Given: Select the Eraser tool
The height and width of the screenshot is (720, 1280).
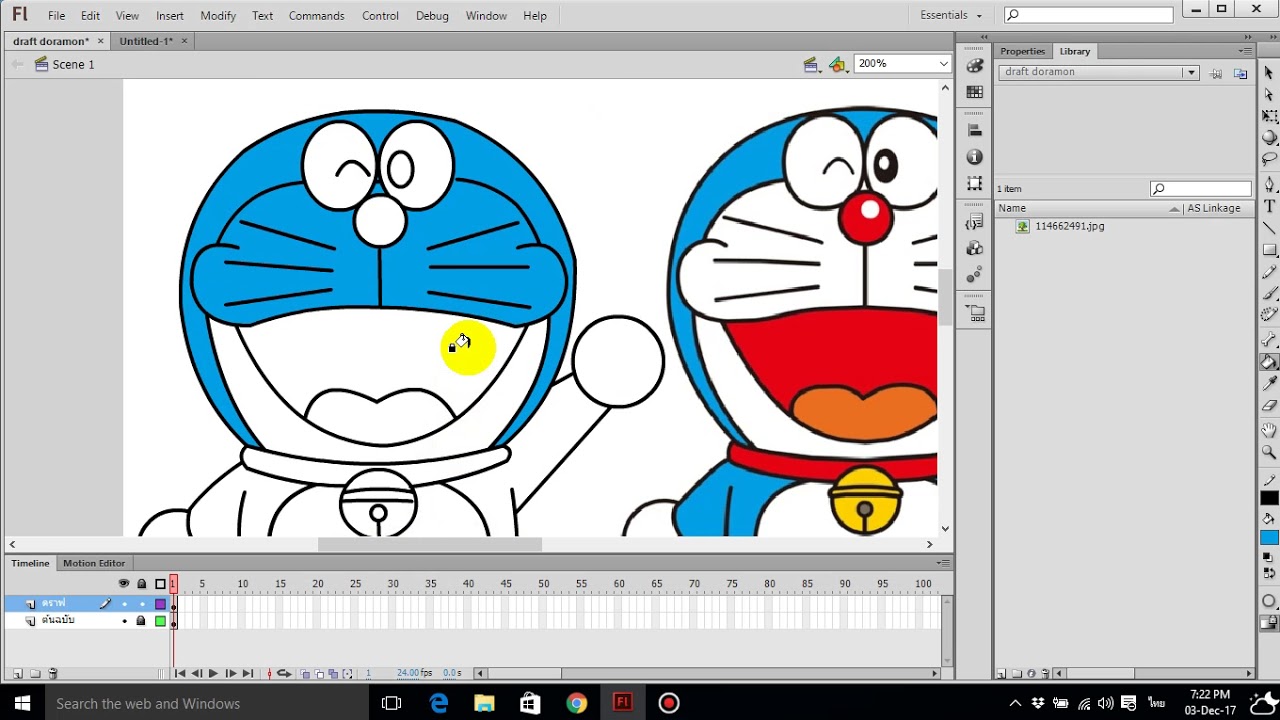Looking at the screenshot, I should pyautogui.click(x=1269, y=406).
